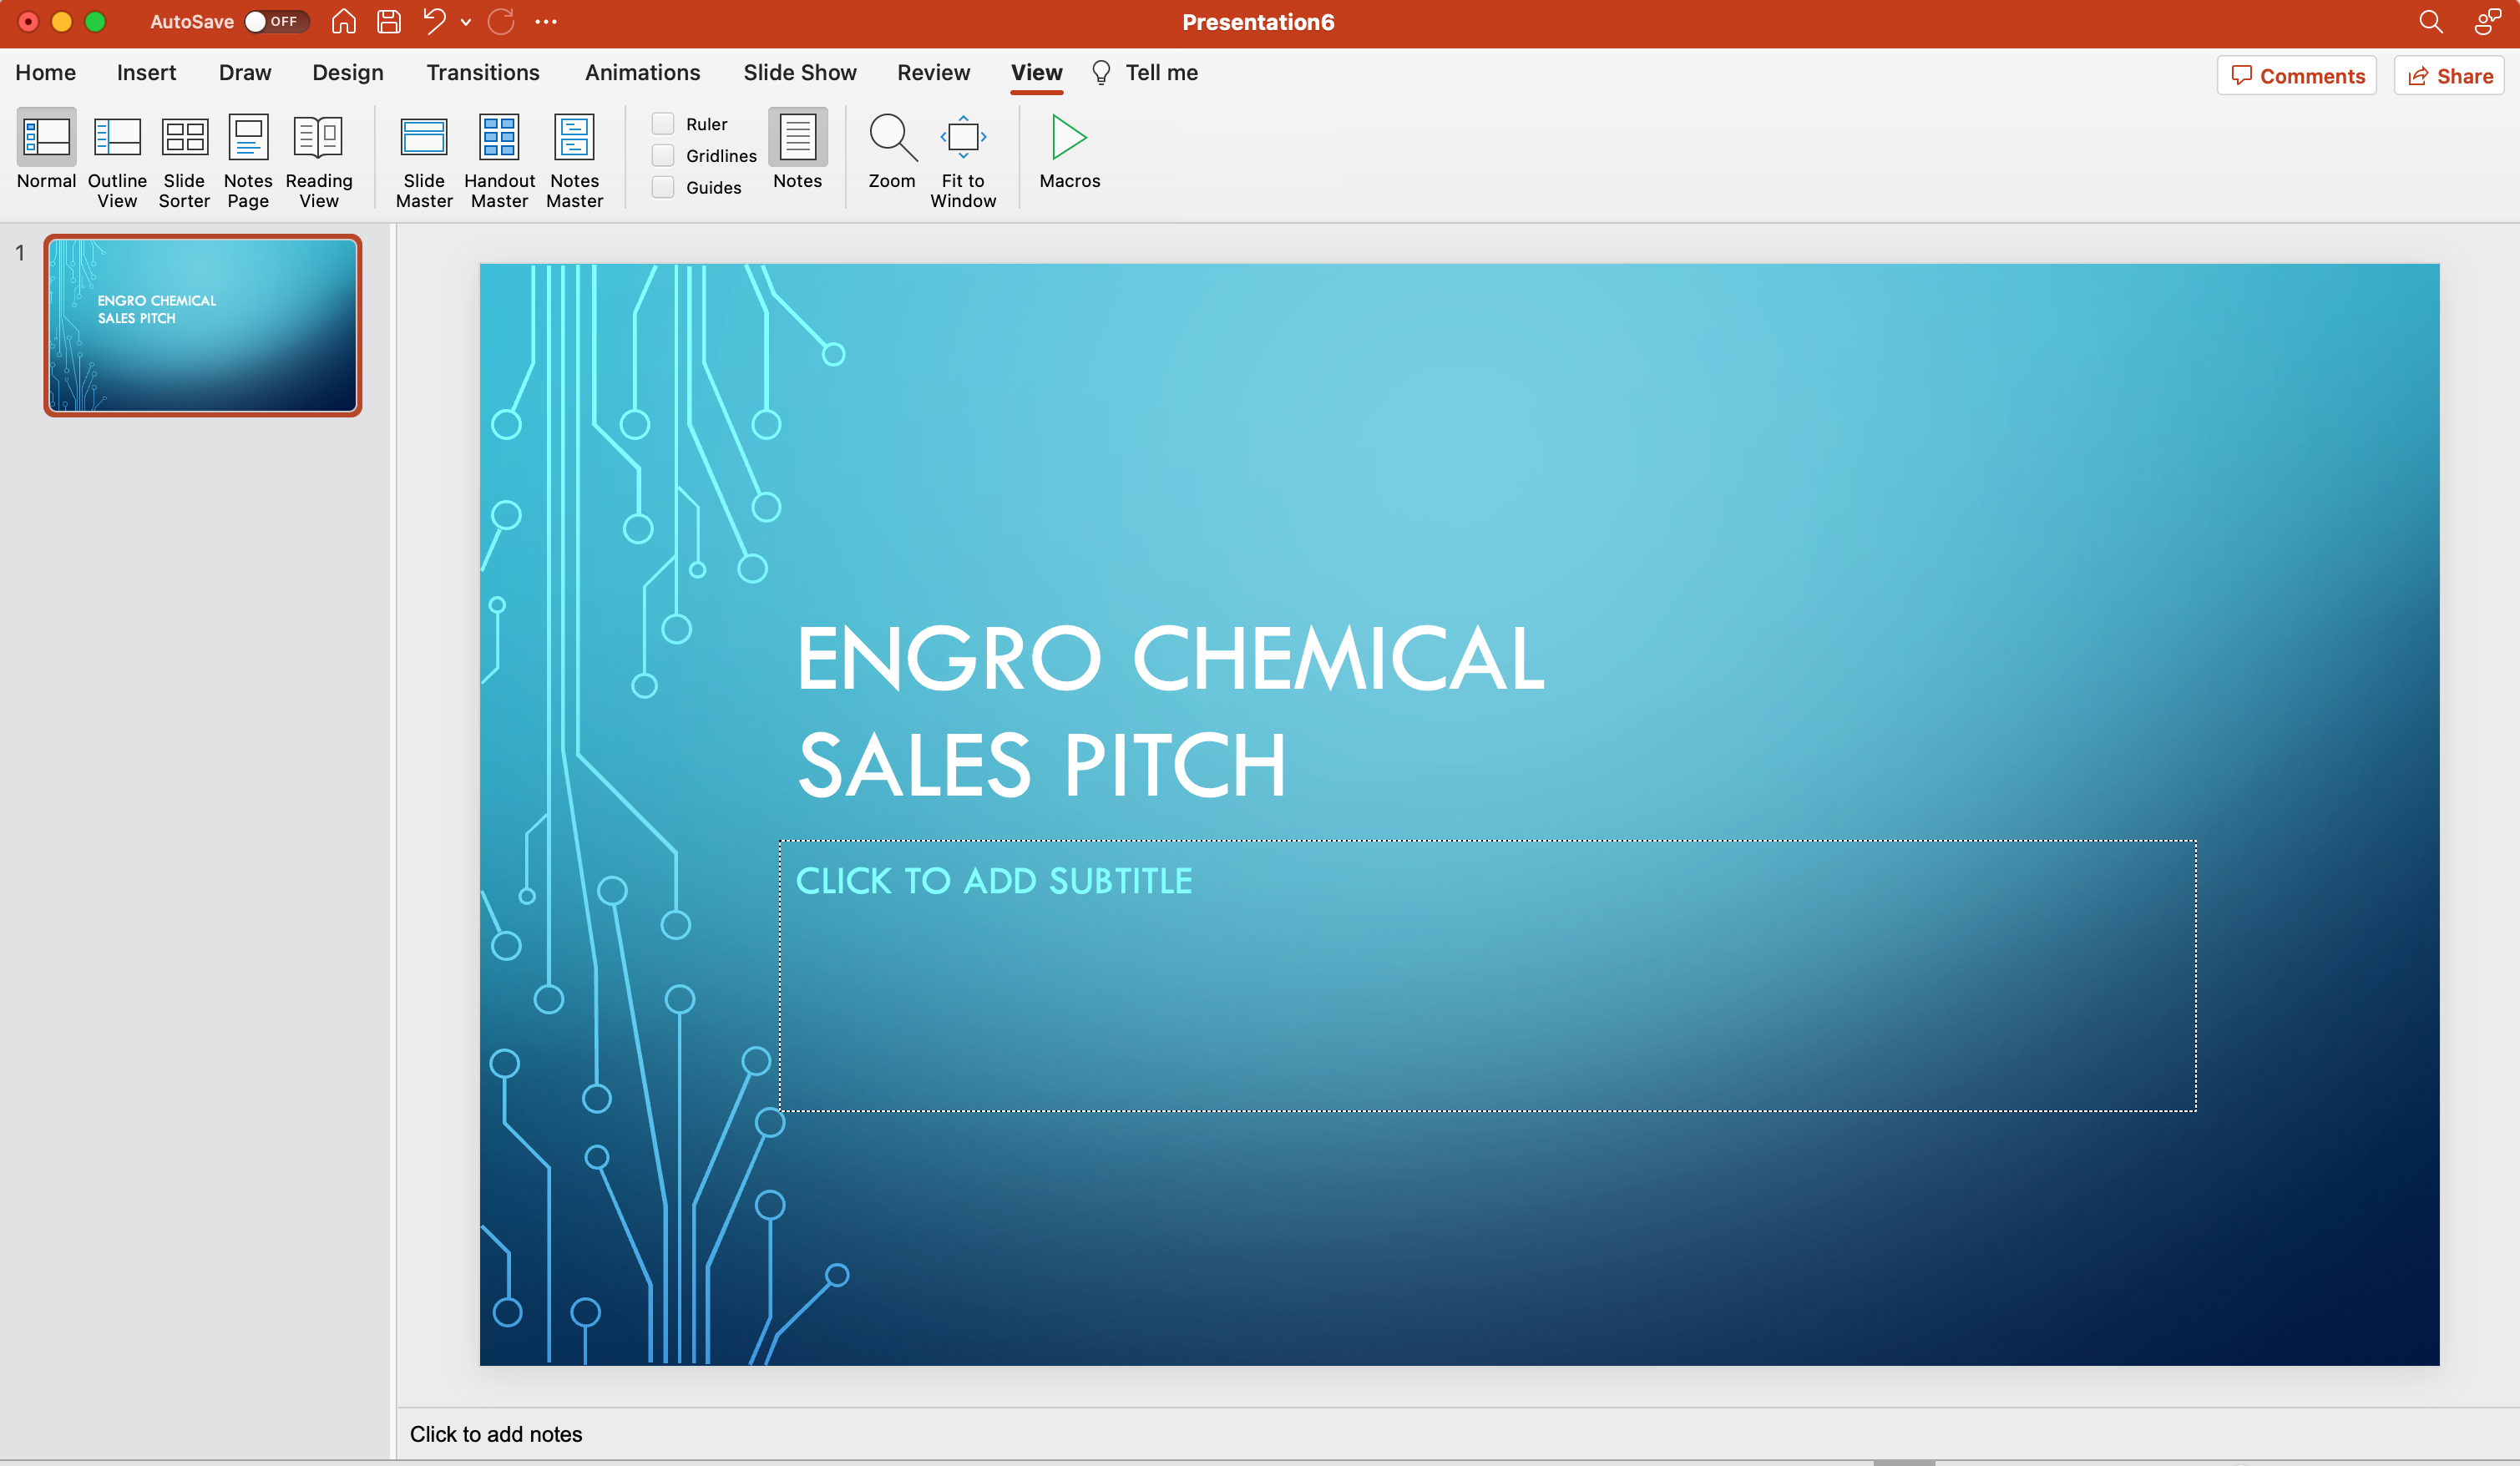2520x1466 pixels.
Task: Select the Transitions ribbon tab
Action: pyautogui.click(x=482, y=72)
